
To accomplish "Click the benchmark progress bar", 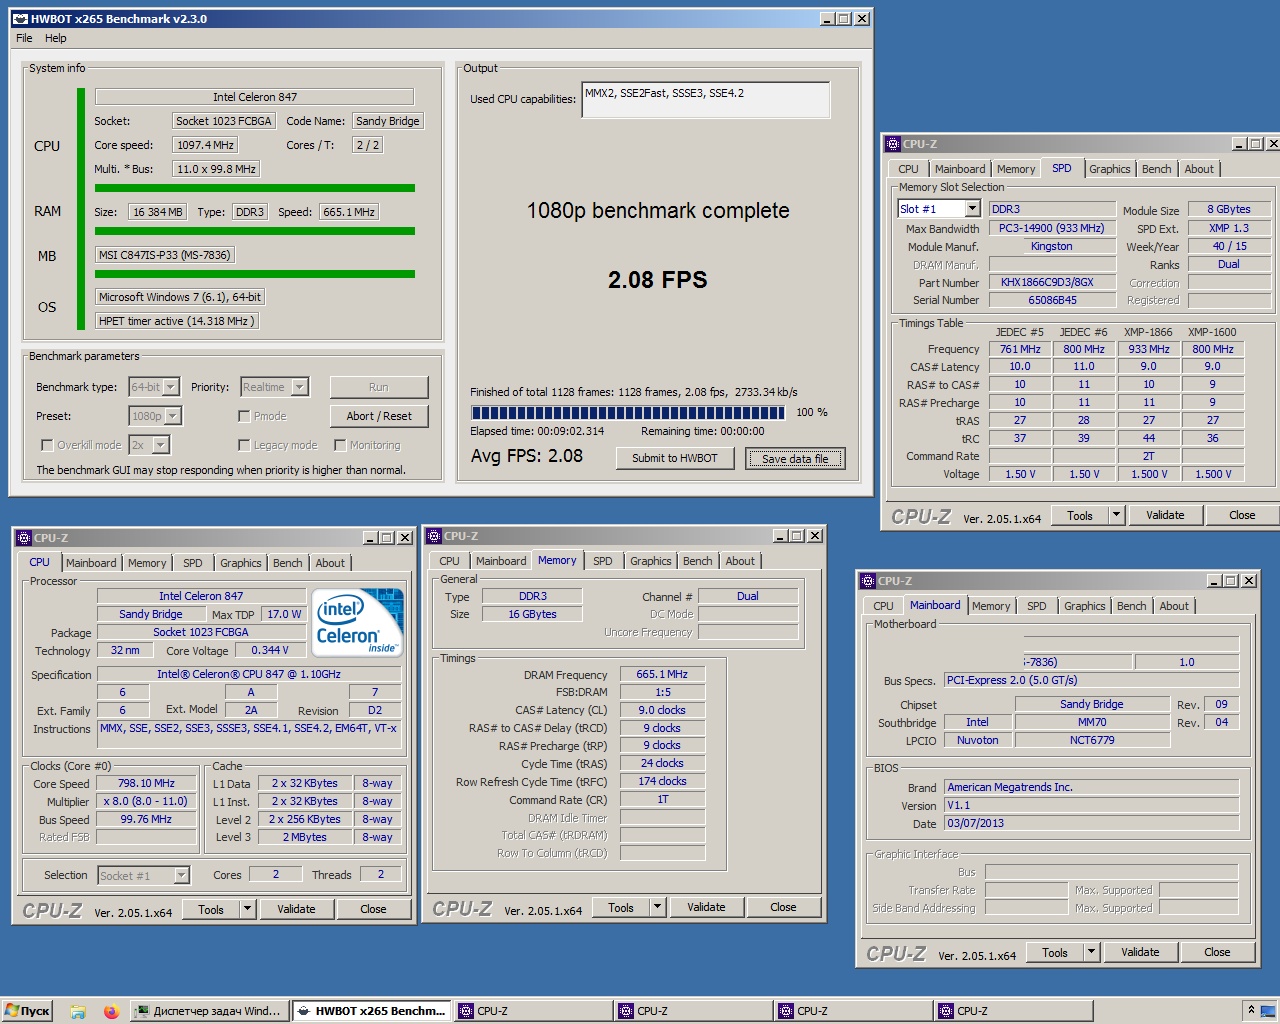I will pyautogui.click(x=630, y=412).
